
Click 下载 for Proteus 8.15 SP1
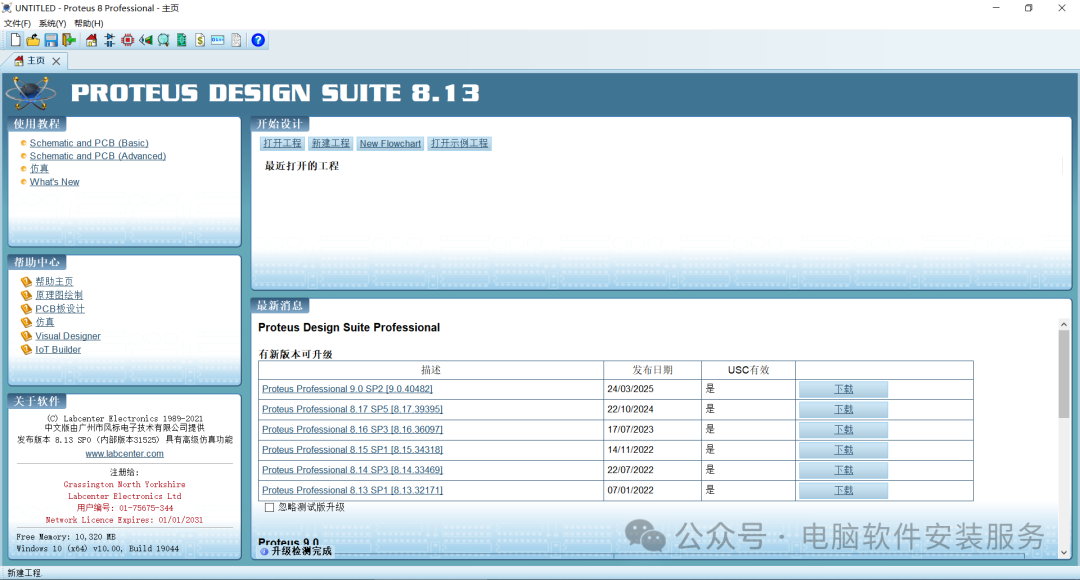point(843,450)
